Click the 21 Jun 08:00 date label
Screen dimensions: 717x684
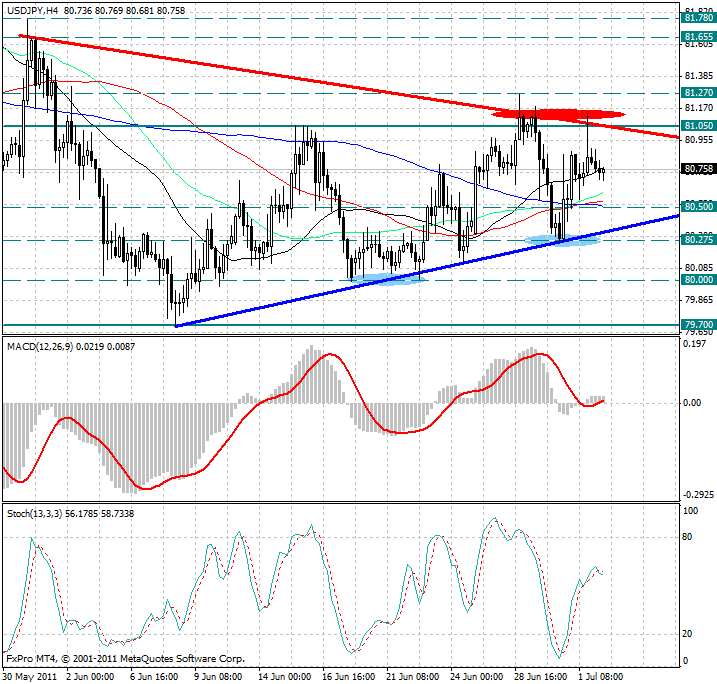point(412,676)
